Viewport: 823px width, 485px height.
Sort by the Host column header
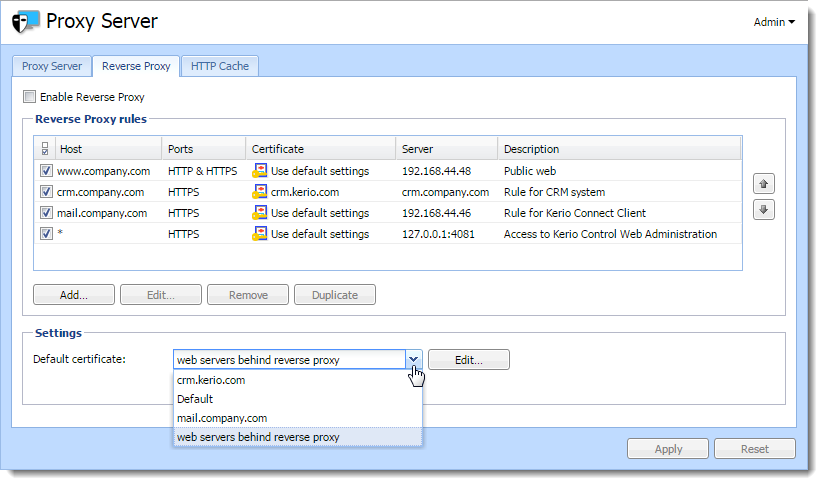[x=109, y=149]
